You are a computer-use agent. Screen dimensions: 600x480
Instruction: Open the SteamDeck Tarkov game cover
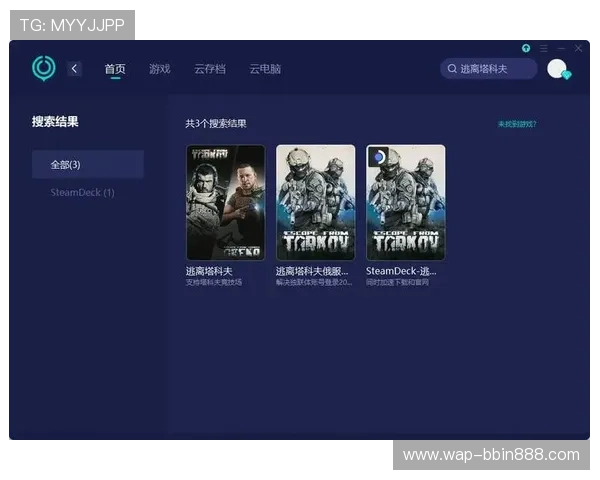pyautogui.click(x=406, y=202)
